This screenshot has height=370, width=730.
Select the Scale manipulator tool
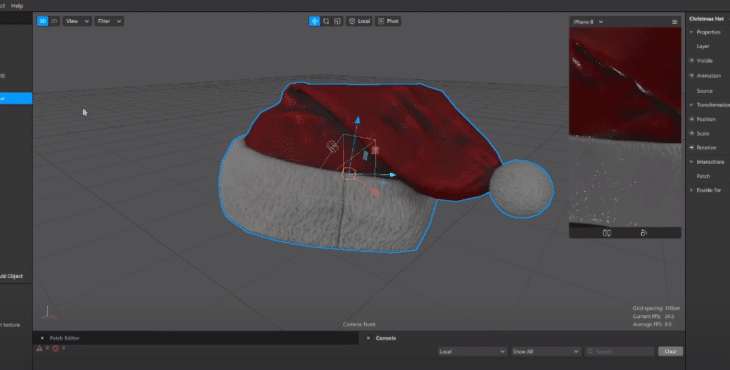click(x=338, y=21)
